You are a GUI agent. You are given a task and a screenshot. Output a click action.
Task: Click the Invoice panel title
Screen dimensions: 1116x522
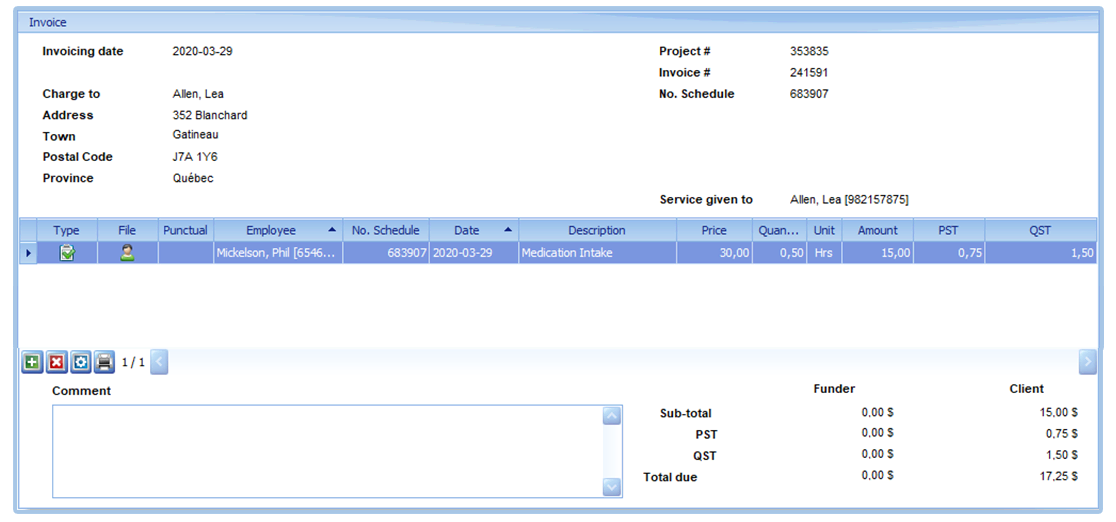click(x=48, y=22)
